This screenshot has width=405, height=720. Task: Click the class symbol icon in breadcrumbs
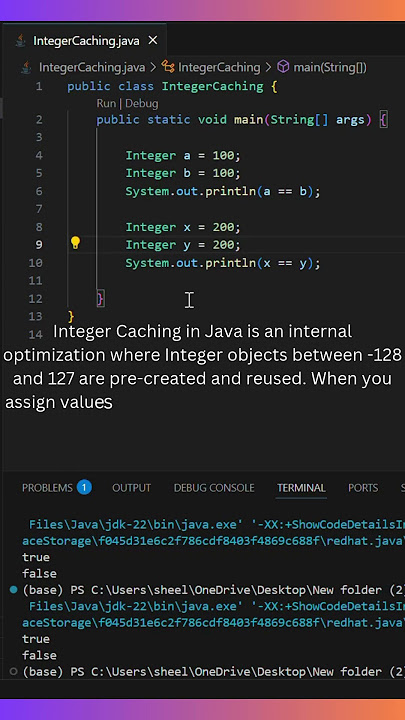[x=168, y=68]
